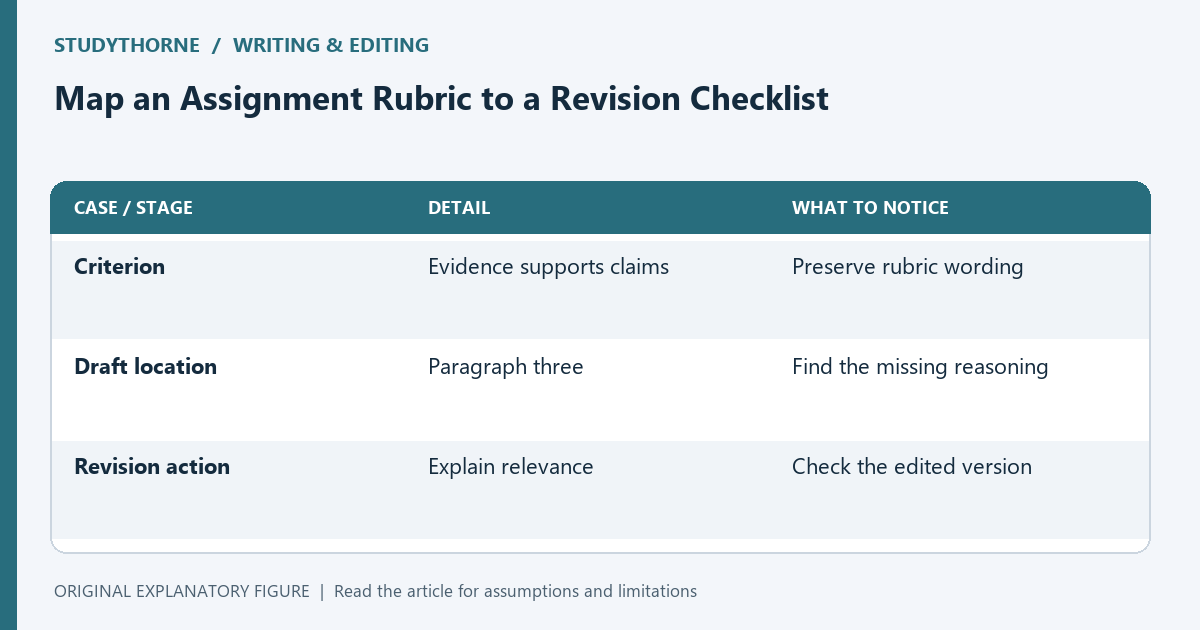Click the 'Criterion' row label
The height and width of the screenshot is (630, 1200).
120,267
